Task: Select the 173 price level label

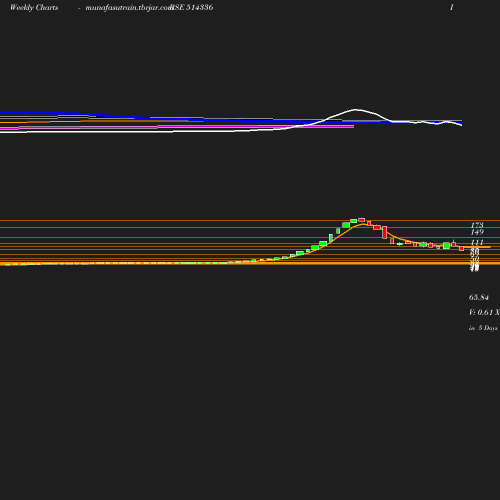Action: point(477,225)
